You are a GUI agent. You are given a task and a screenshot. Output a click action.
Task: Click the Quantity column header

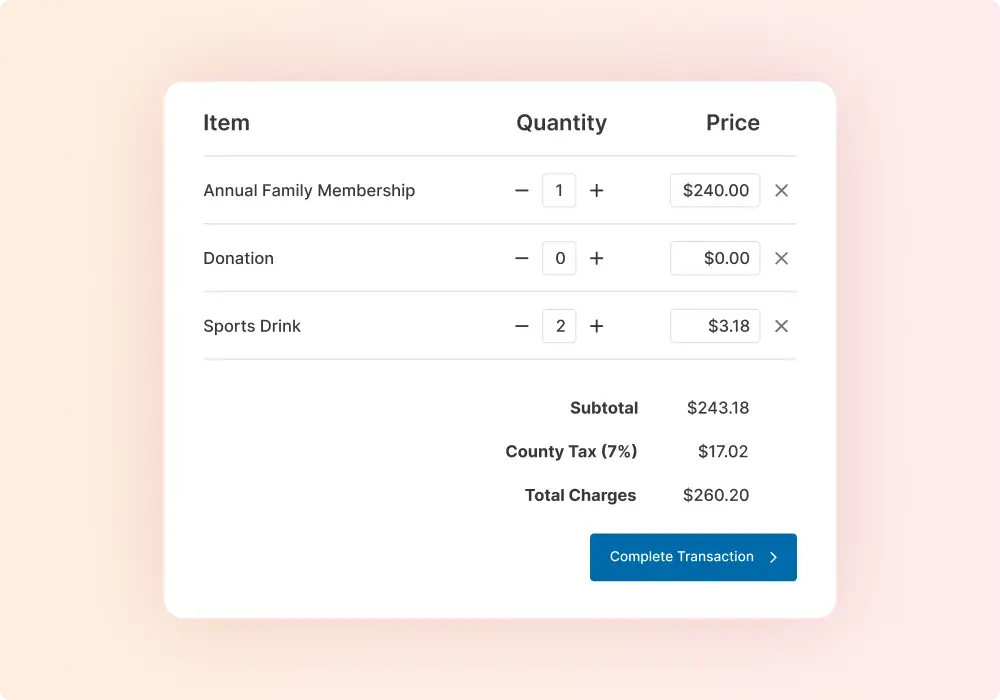point(561,123)
